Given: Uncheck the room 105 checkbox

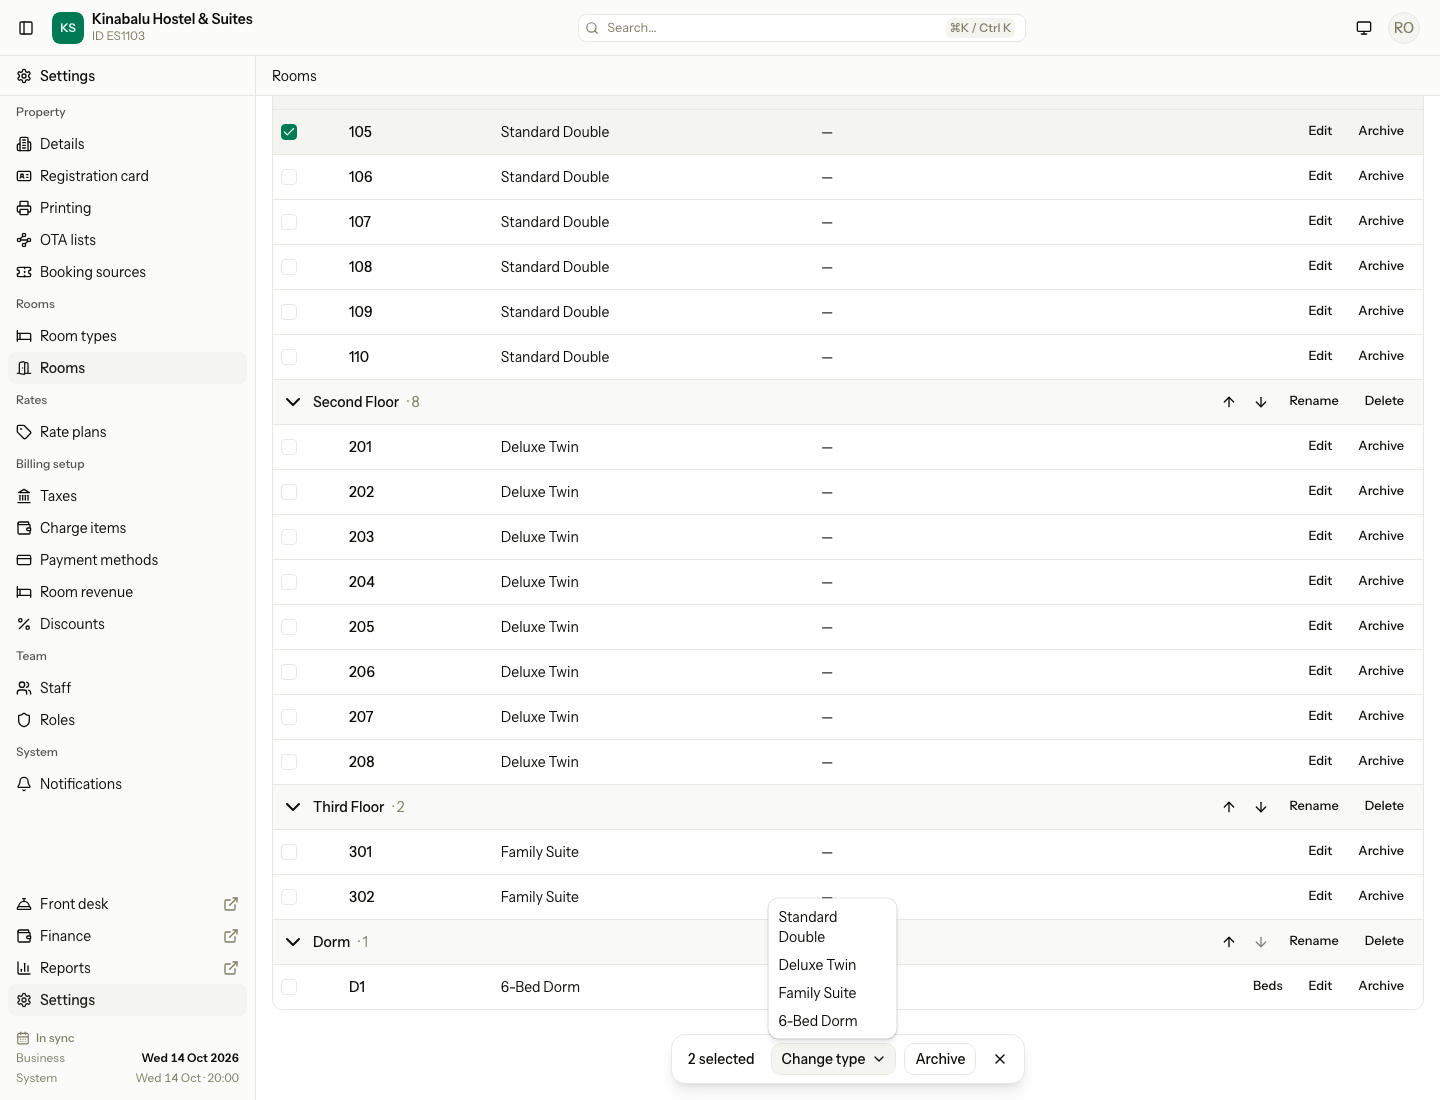Looking at the screenshot, I should (289, 132).
